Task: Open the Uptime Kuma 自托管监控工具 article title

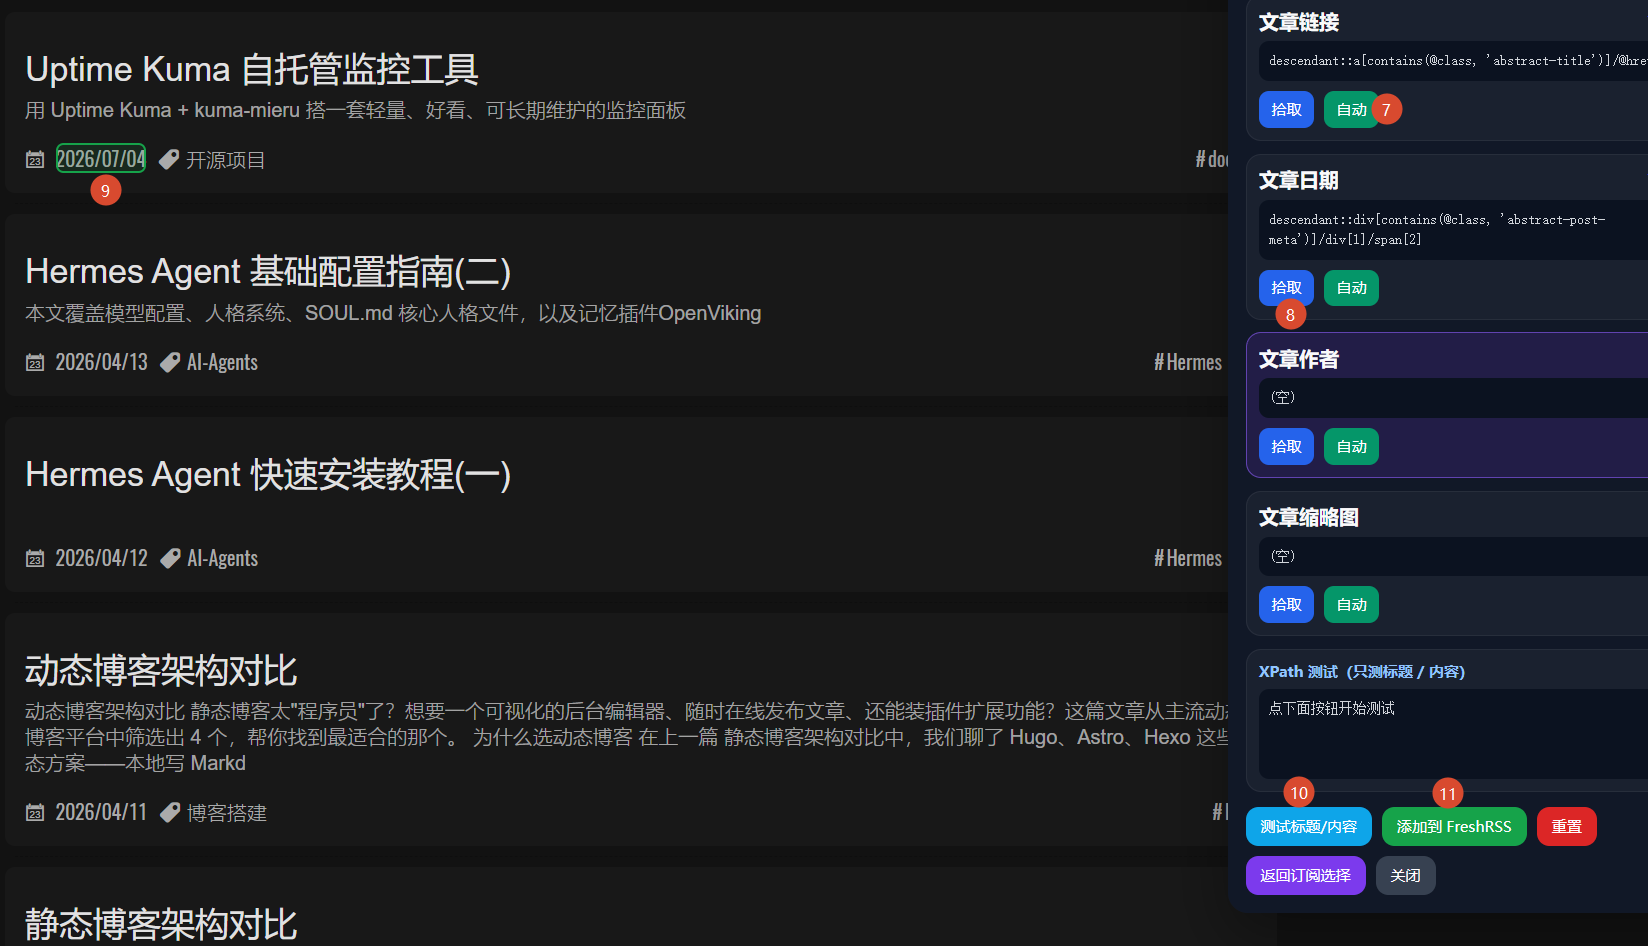Action: [252, 69]
